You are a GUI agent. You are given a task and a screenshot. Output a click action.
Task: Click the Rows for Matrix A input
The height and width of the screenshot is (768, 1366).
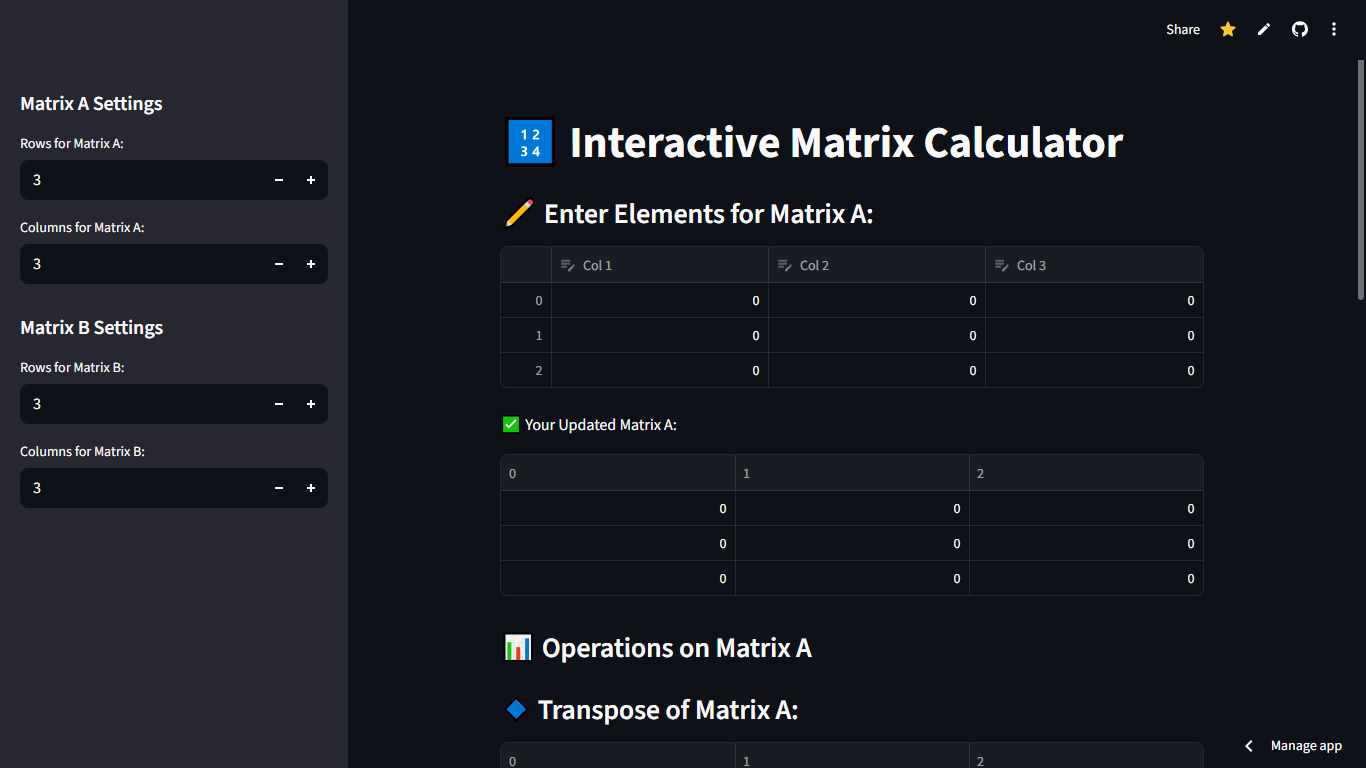click(142, 180)
